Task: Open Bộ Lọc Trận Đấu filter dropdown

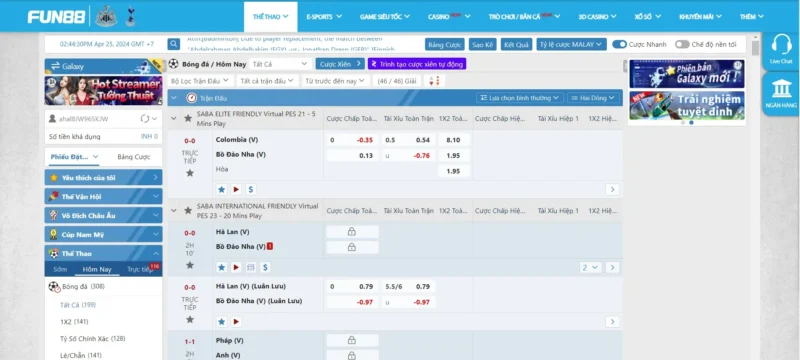Action: pos(201,81)
